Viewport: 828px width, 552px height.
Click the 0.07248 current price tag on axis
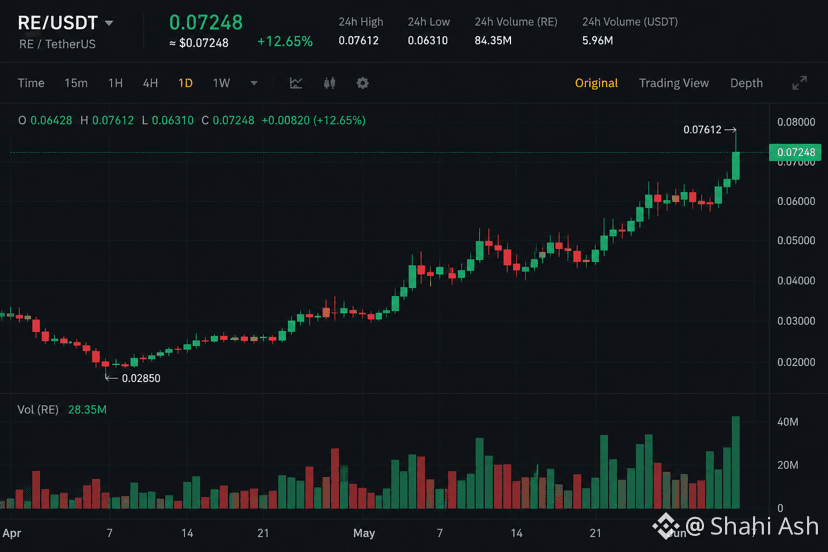pyautogui.click(x=795, y=152)
